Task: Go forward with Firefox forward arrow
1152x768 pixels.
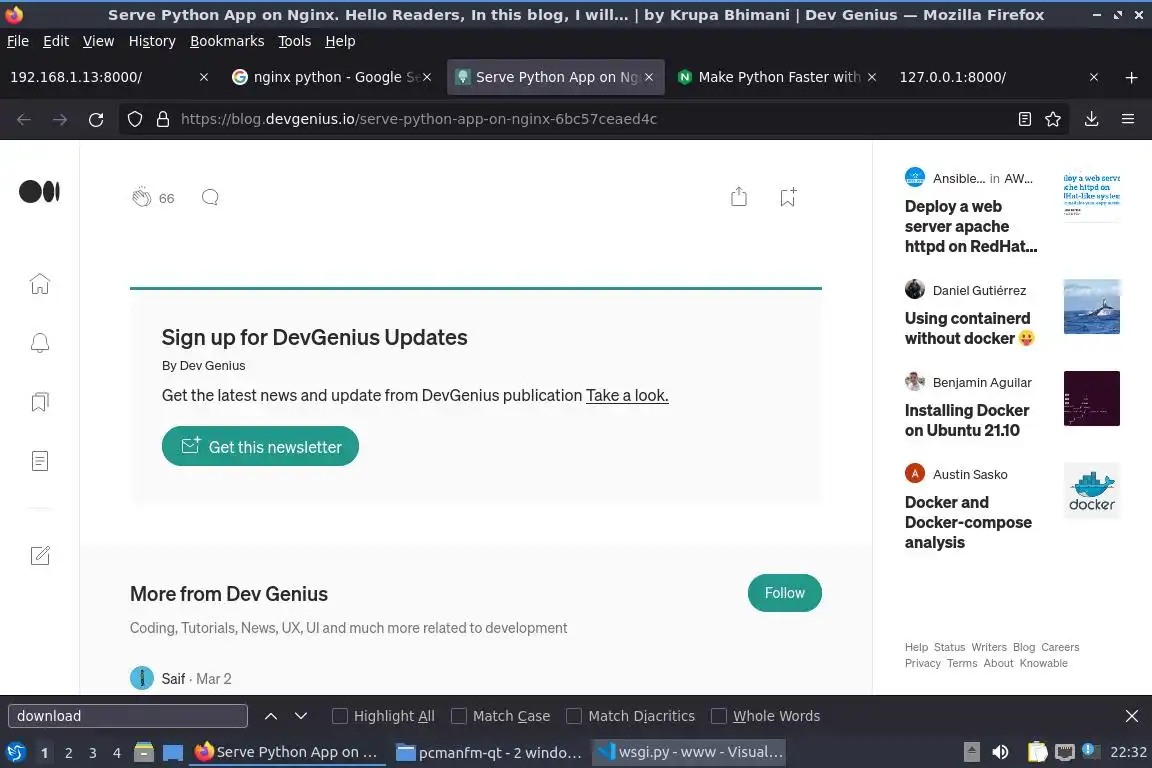Action: tap(60, 119)
